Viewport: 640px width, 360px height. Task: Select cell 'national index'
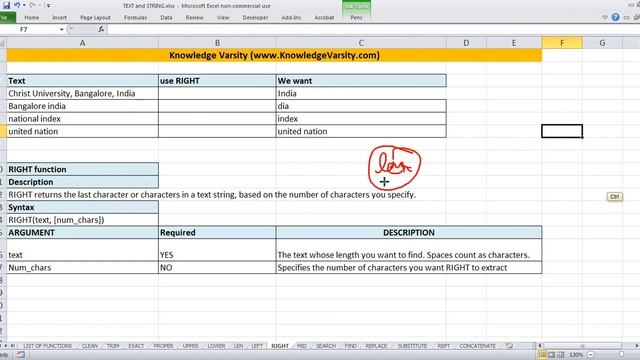[82, 119]
